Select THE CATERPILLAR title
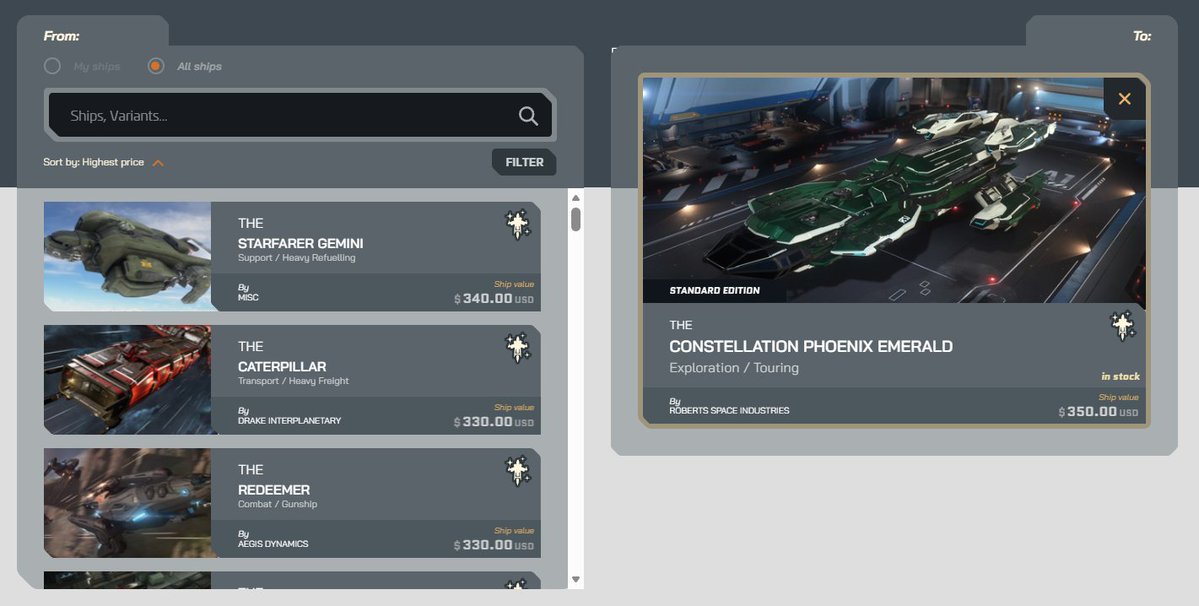1199x606 pixels. coord(282,357)
